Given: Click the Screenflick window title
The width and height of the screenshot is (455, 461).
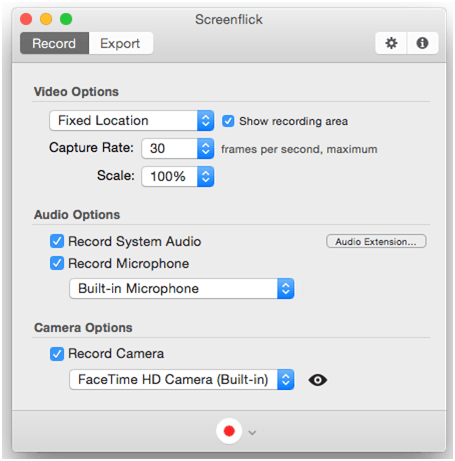Looking at the screenshot, I should tap(229, 19).
